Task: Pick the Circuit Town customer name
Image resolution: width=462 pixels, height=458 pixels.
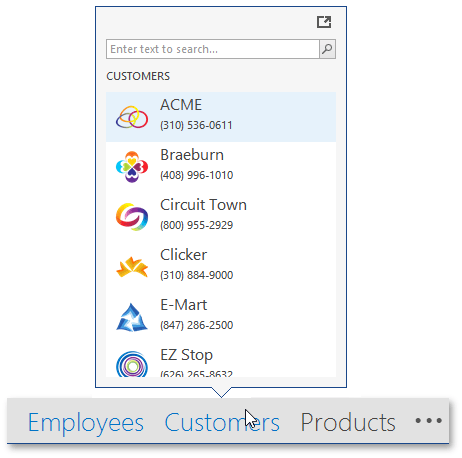Action: tap(203, 205)
